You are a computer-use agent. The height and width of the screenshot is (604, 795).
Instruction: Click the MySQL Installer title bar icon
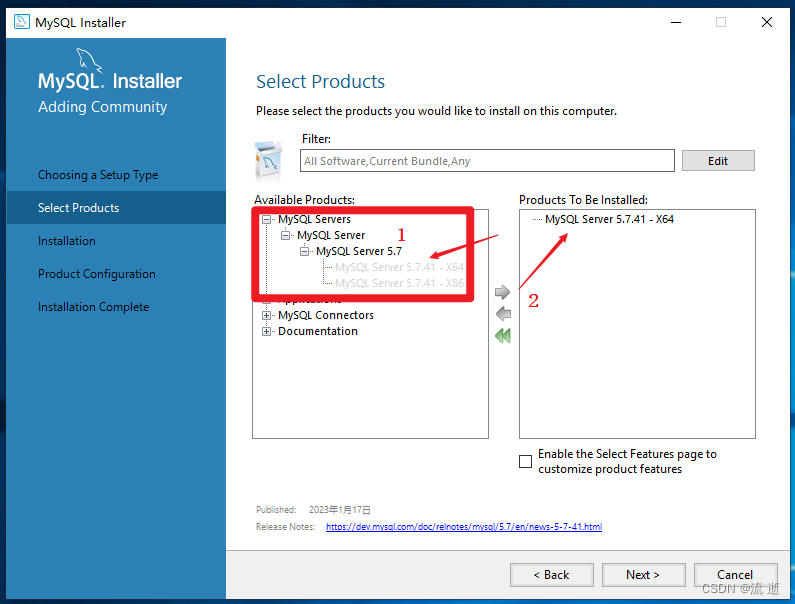click(x=22, y=22)
